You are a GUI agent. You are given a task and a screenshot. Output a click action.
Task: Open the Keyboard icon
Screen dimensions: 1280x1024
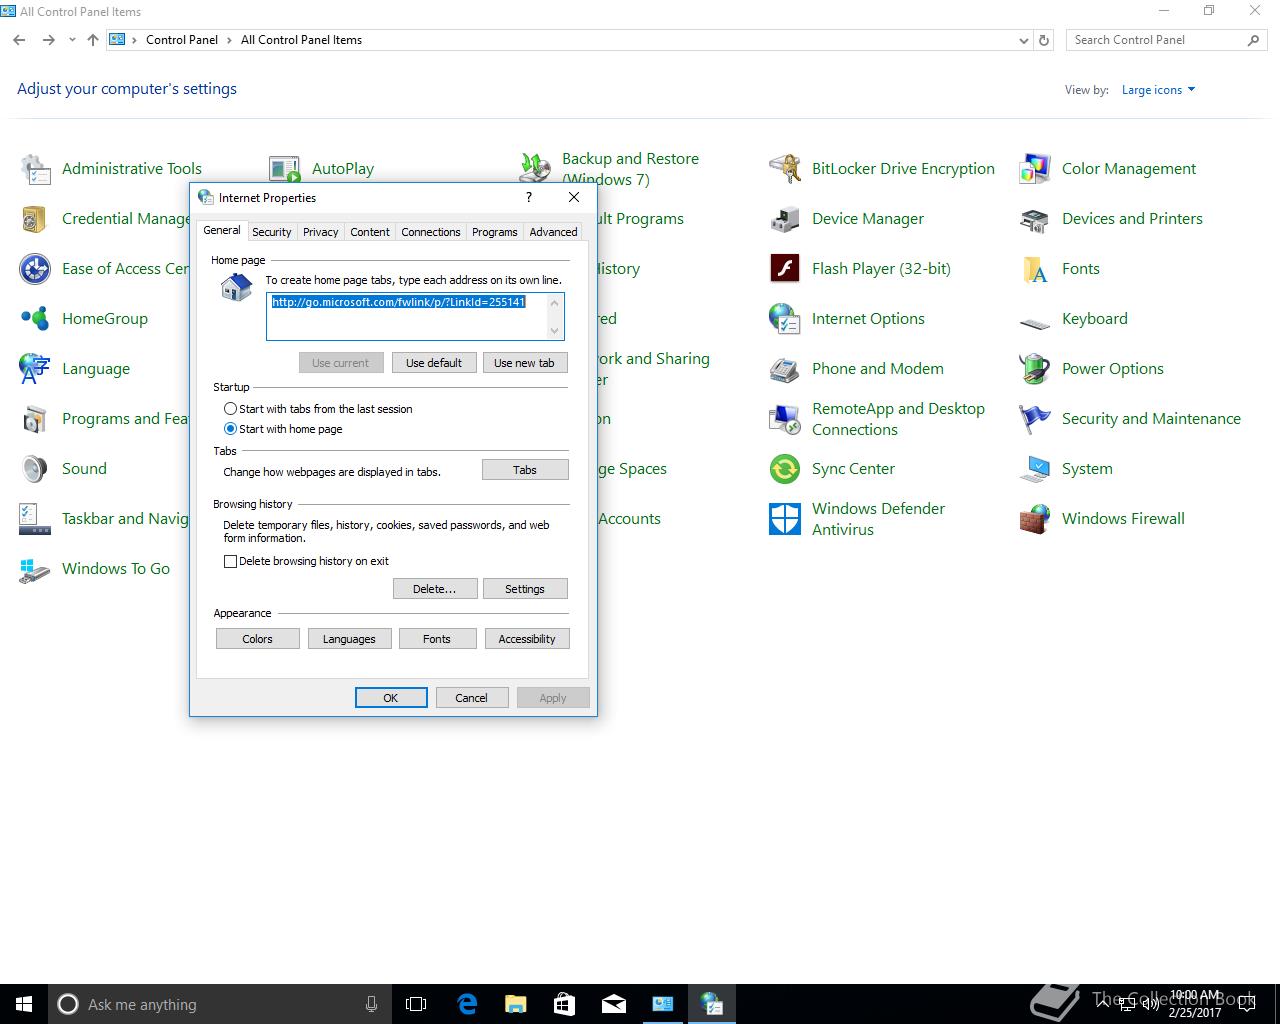[x=1035, y=322]
